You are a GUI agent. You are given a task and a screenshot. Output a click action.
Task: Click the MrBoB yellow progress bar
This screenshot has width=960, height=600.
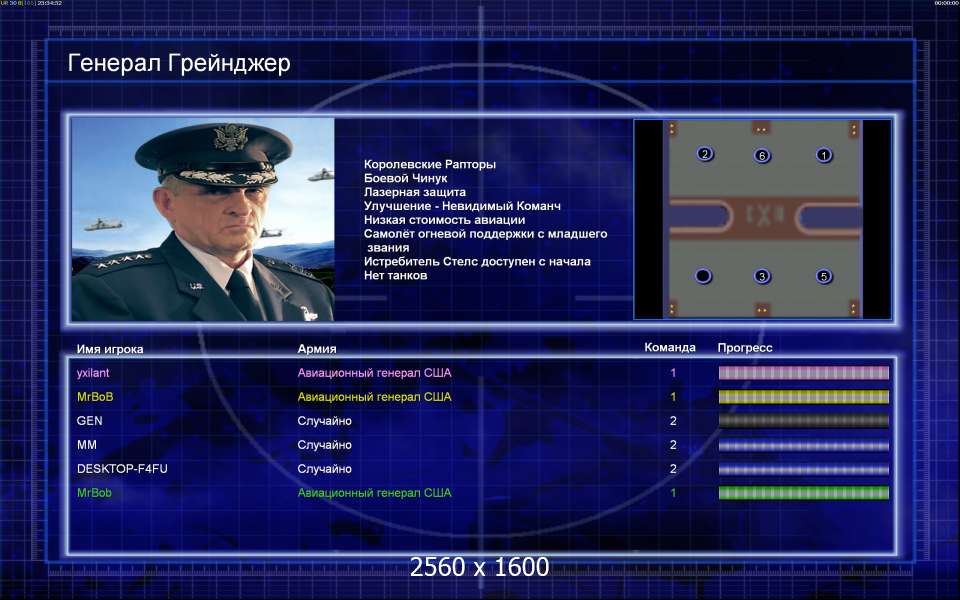pyautogui.click(x=803, y=397)
